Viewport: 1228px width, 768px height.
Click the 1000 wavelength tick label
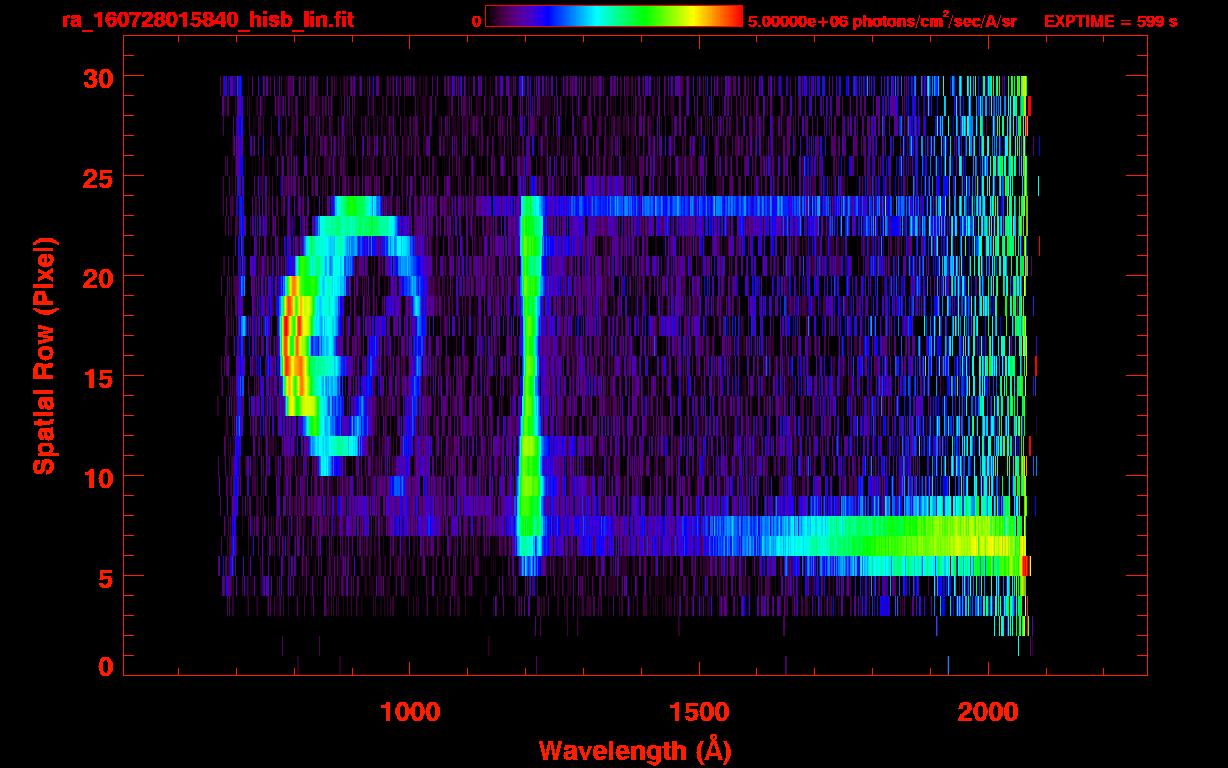click(410, 712)
